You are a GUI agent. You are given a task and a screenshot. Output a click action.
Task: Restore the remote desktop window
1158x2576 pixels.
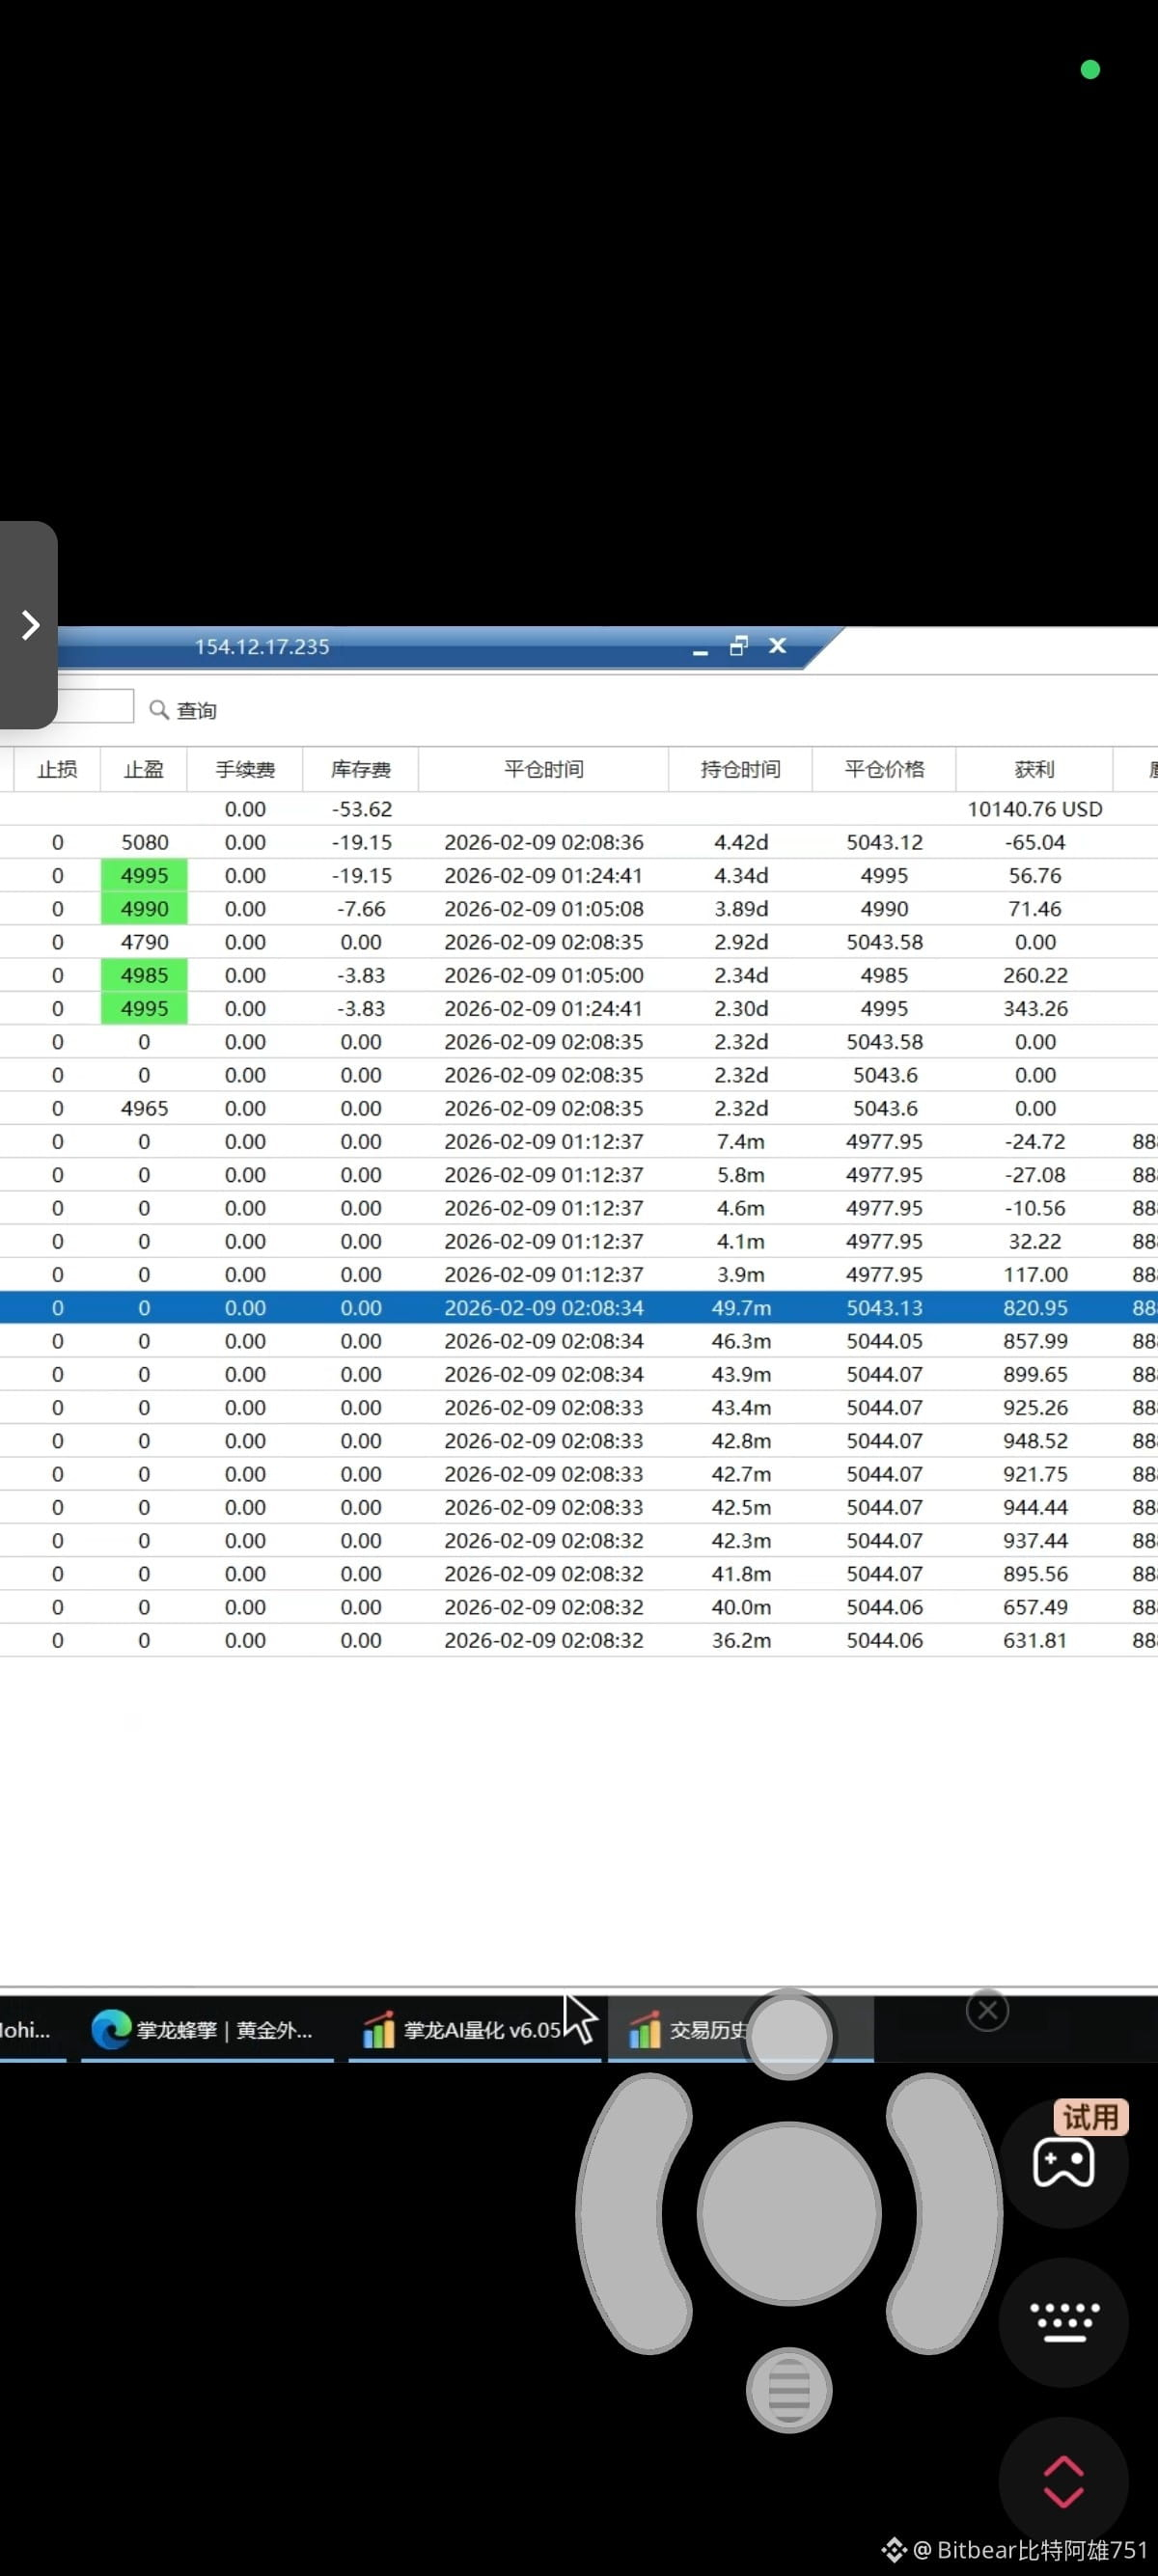click(x=739, y=646)
